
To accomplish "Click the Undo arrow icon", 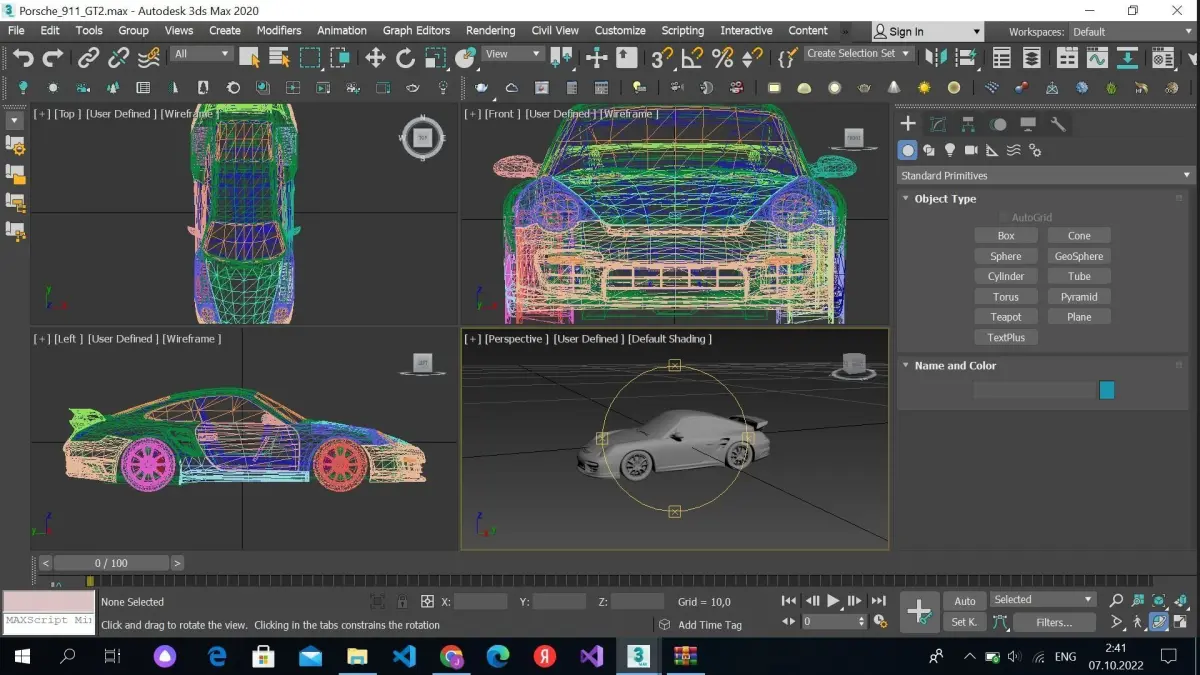I will (23, 58).
